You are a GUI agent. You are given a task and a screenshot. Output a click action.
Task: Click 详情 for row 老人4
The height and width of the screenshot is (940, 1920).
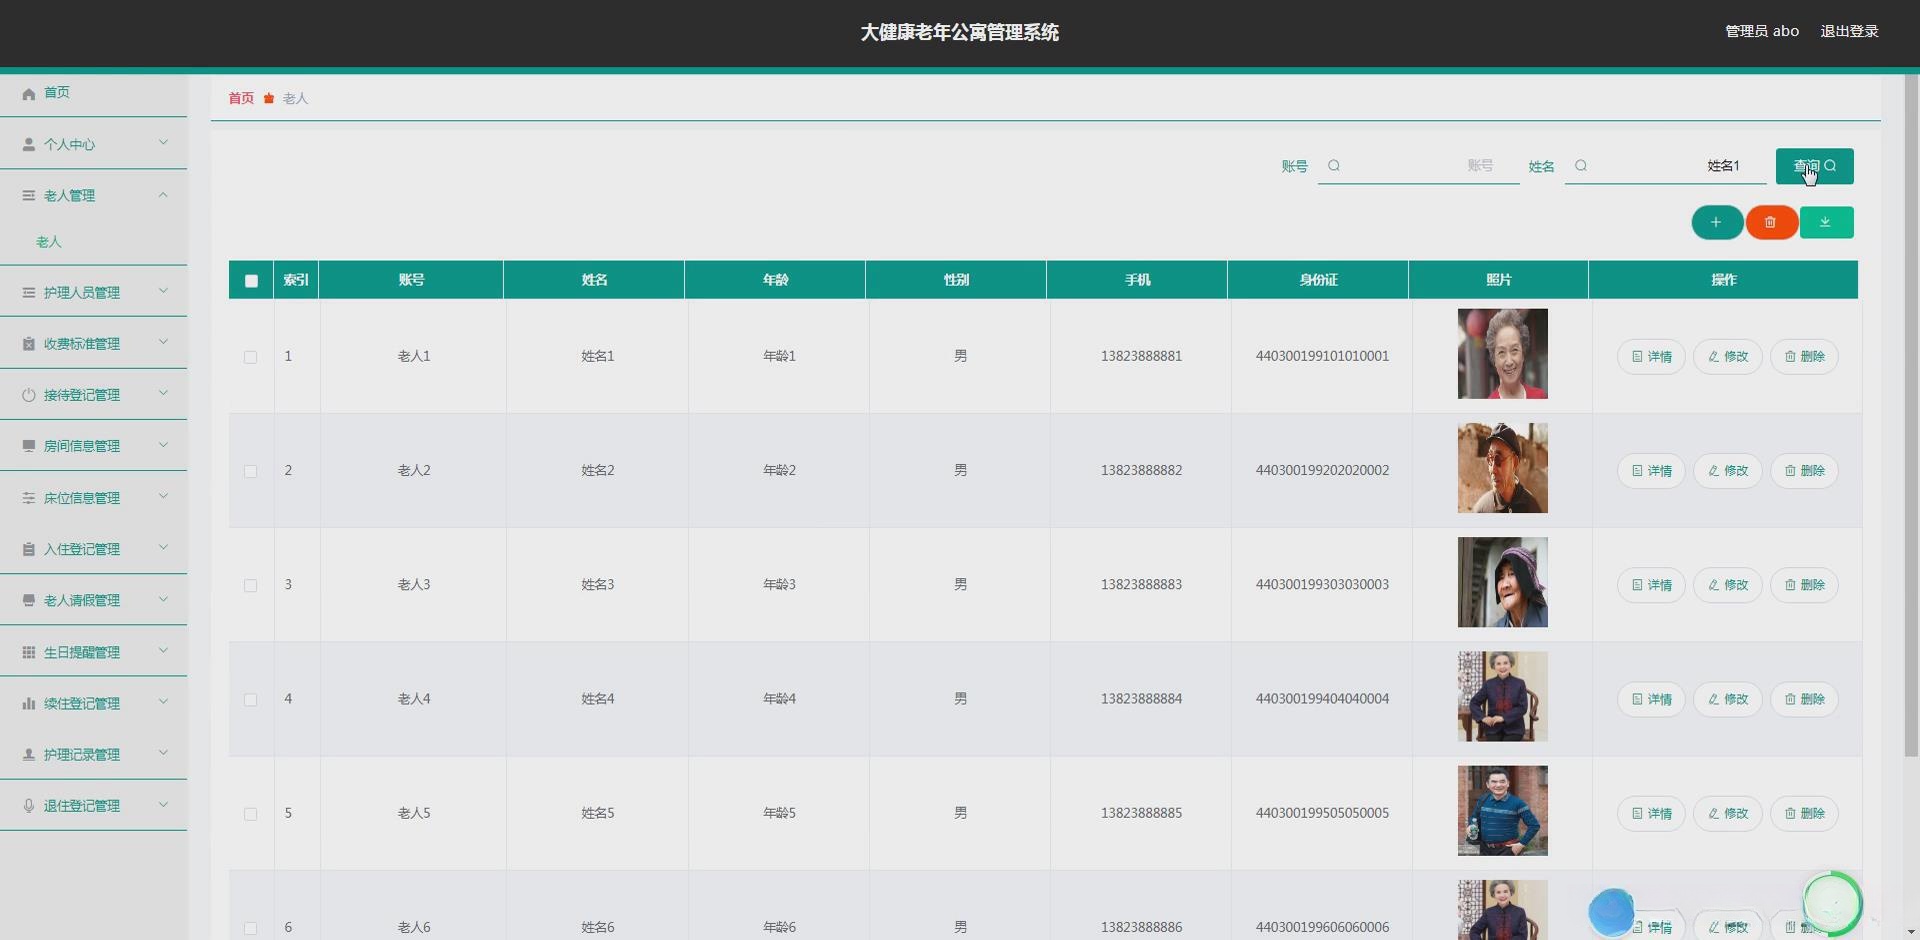tap(1651, 700)
